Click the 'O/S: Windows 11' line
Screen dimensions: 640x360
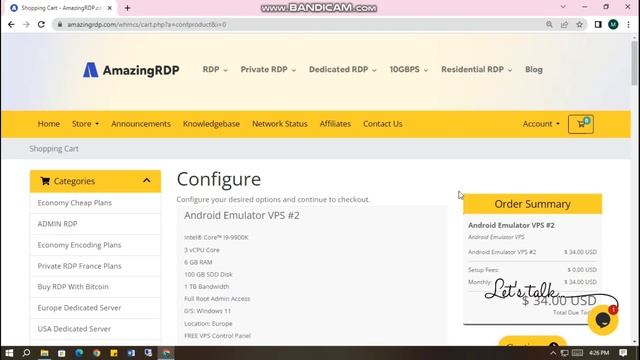click(207, 311)
